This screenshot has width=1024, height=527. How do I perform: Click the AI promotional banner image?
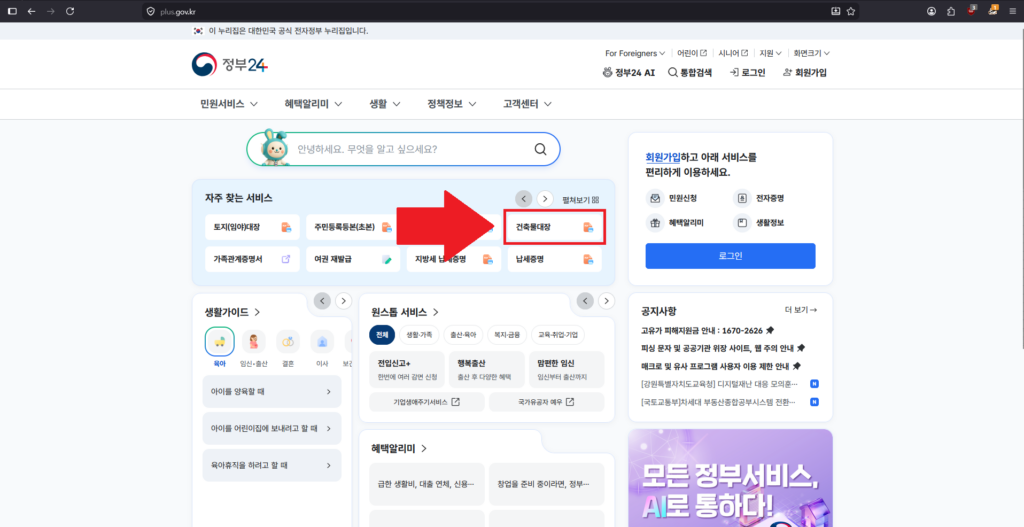pos(730,478)
